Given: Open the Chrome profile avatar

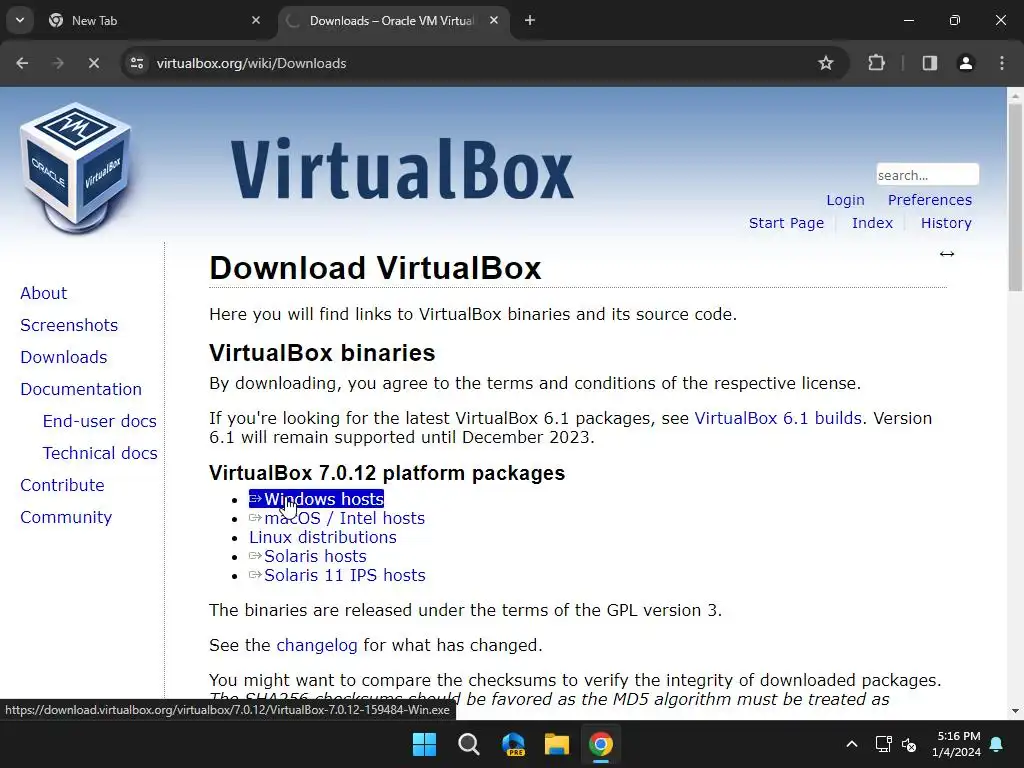Looking at the screenshot, I should 965,63.
